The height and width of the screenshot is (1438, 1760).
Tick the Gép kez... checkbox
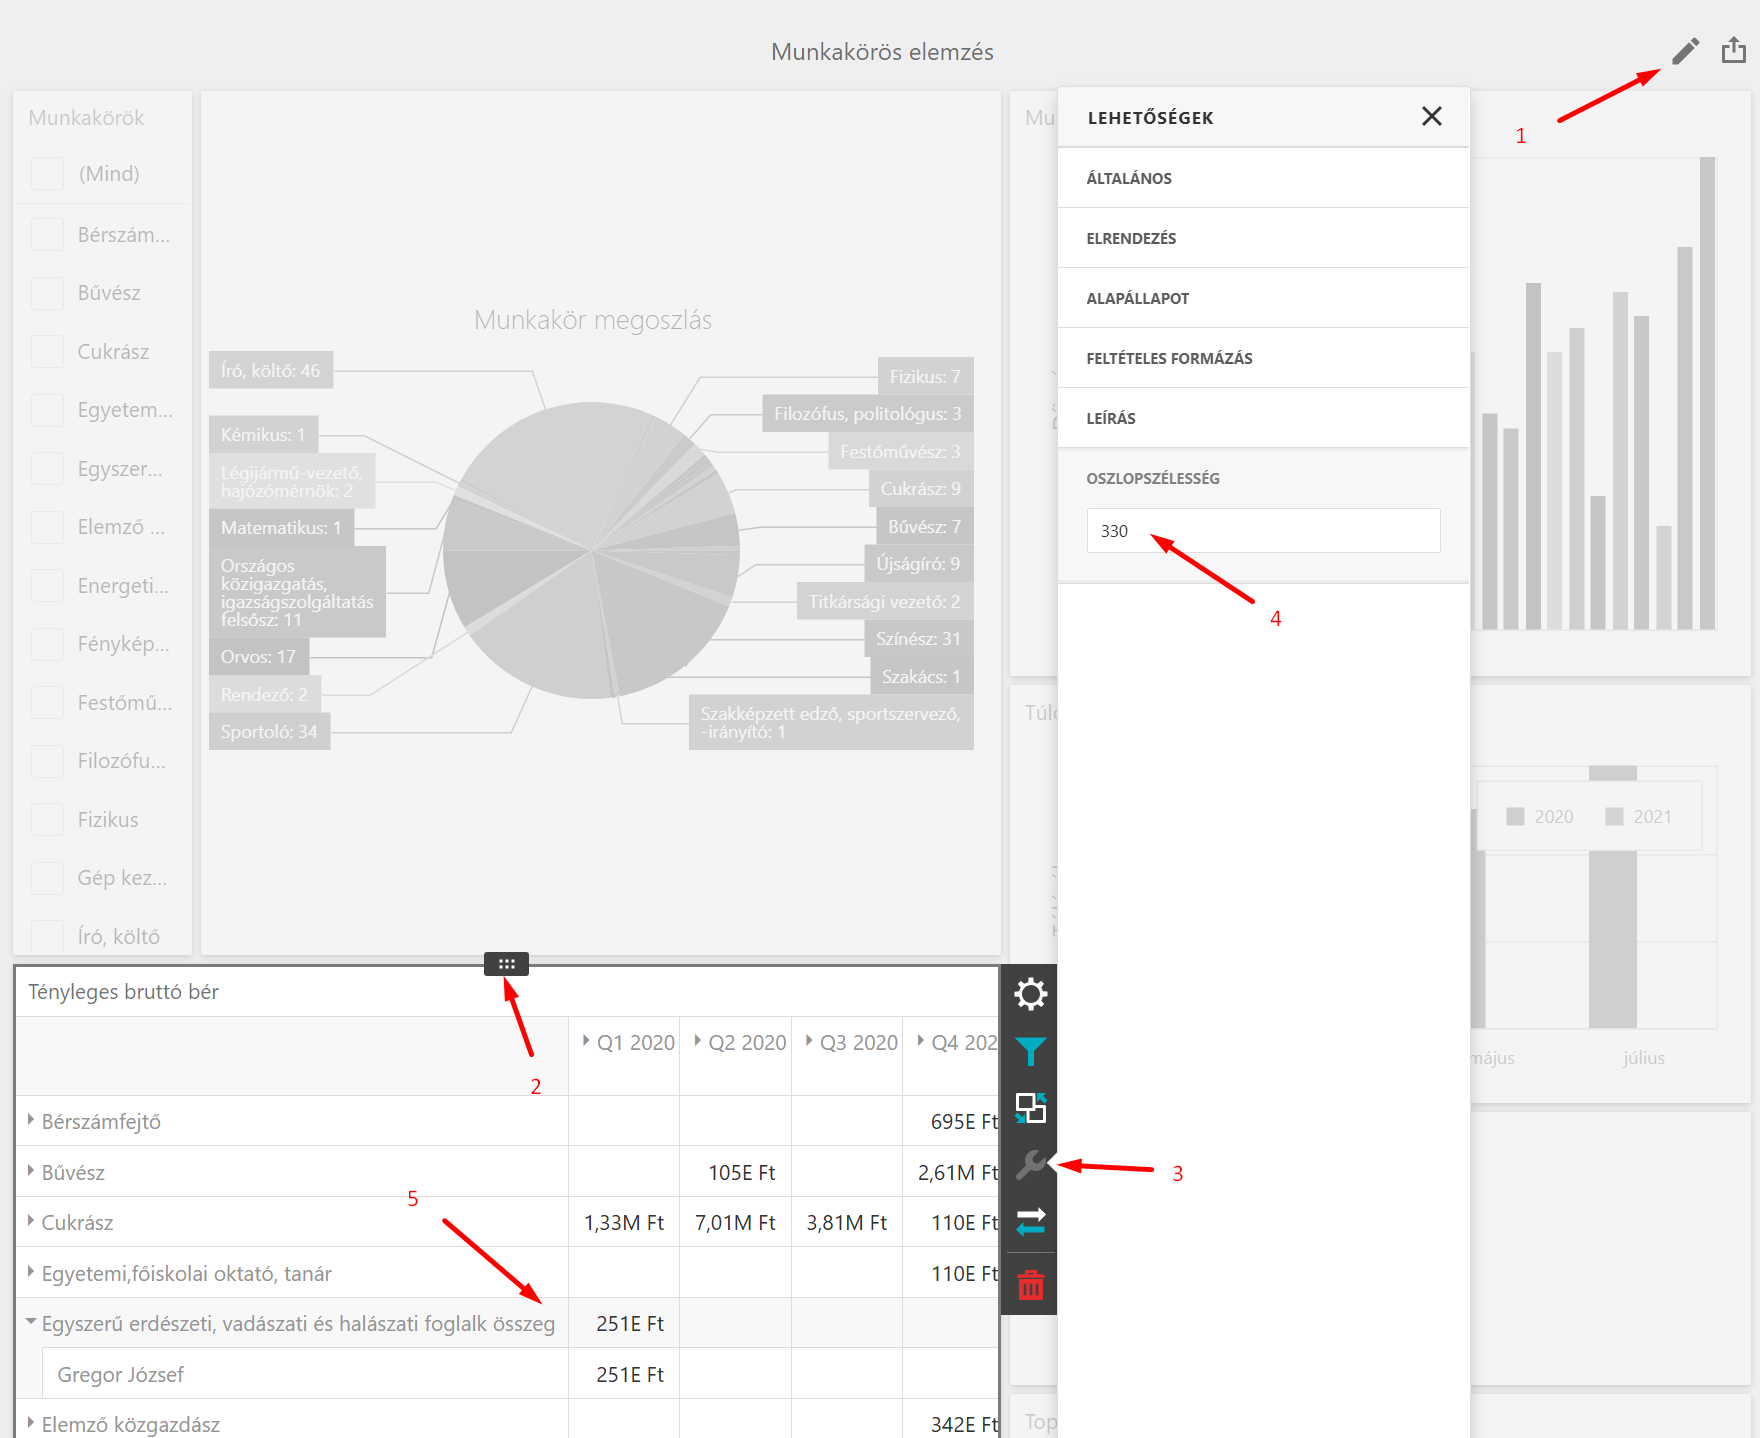[x=47, y=878]
